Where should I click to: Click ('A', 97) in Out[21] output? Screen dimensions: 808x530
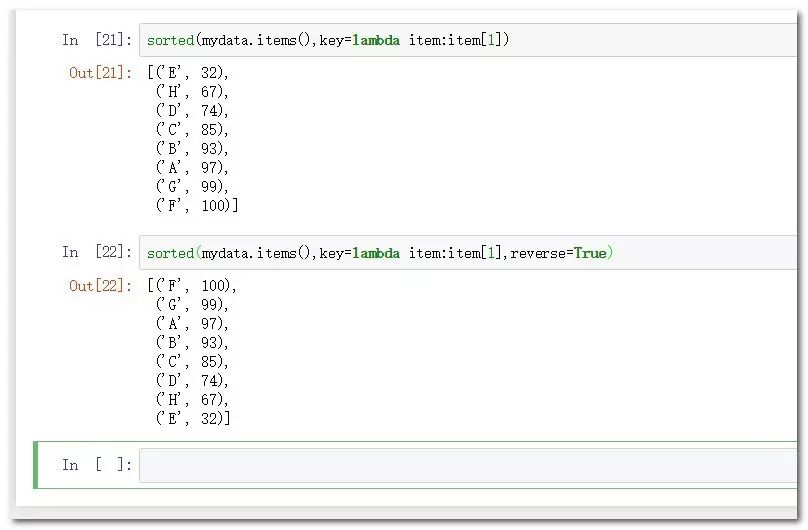192,168
